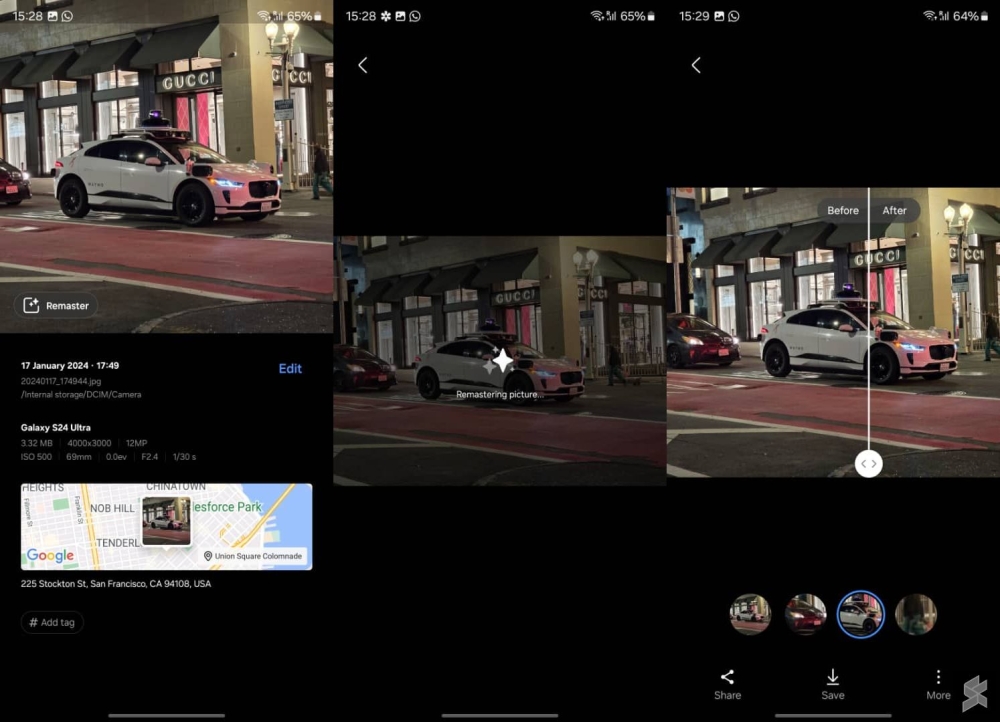
Task: Tap the sparkle icon in middle status bar
Action: point(386,16)
